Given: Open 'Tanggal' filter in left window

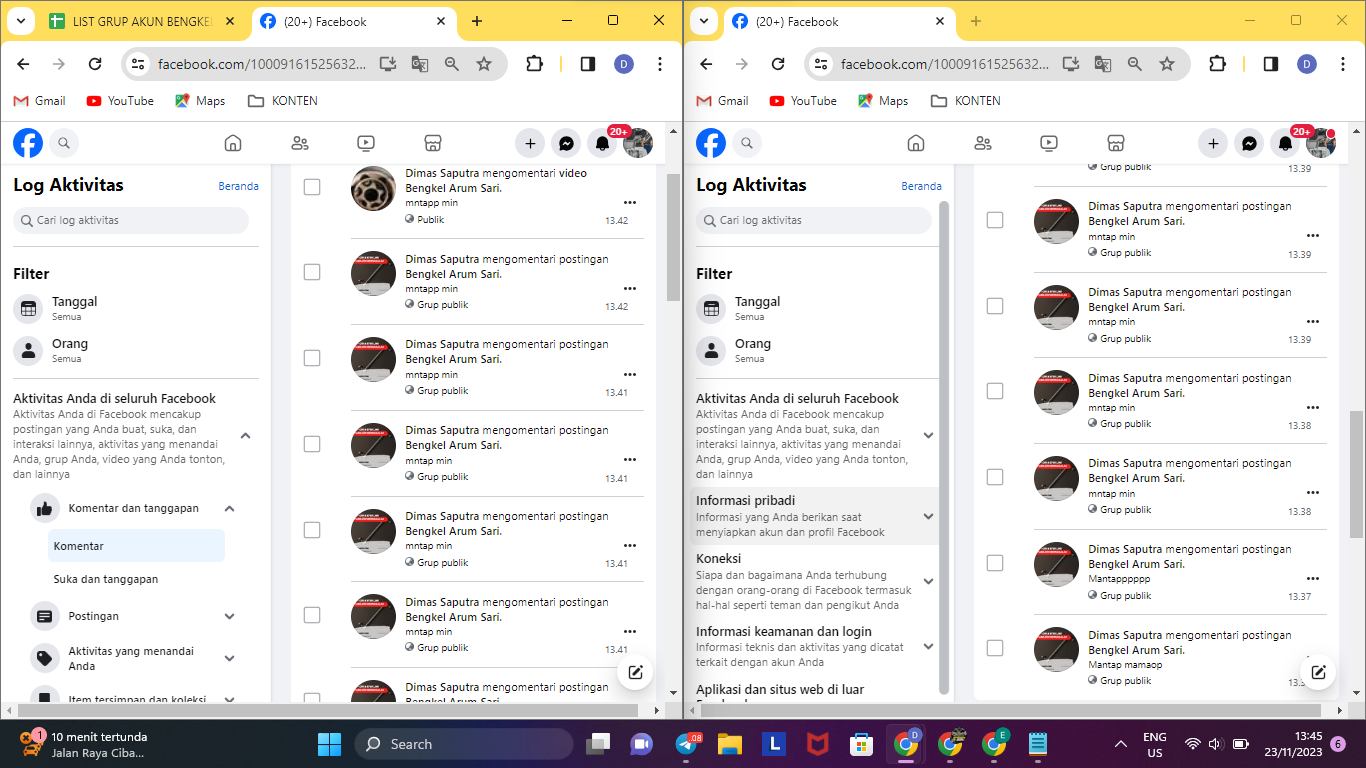Looking at the screenshot, I should [135, 308].
